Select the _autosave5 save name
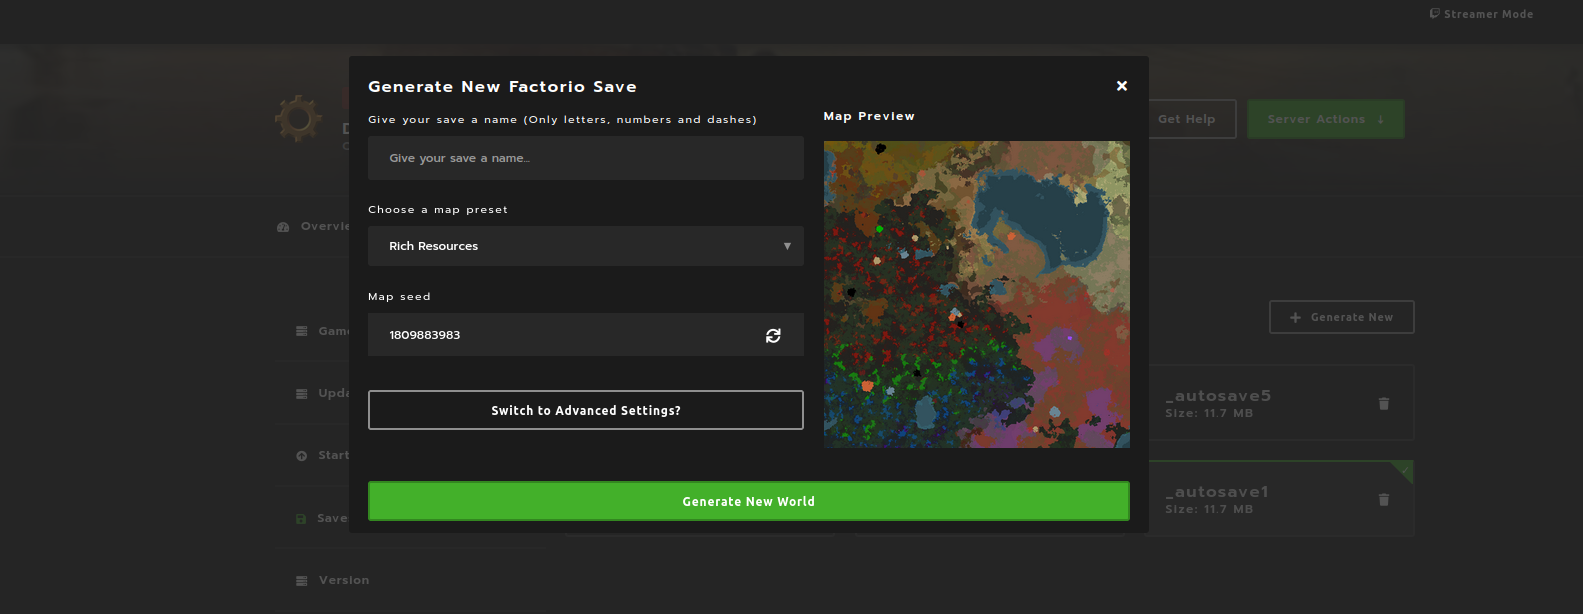1583x614 pixels. (x=1218, y=396)
